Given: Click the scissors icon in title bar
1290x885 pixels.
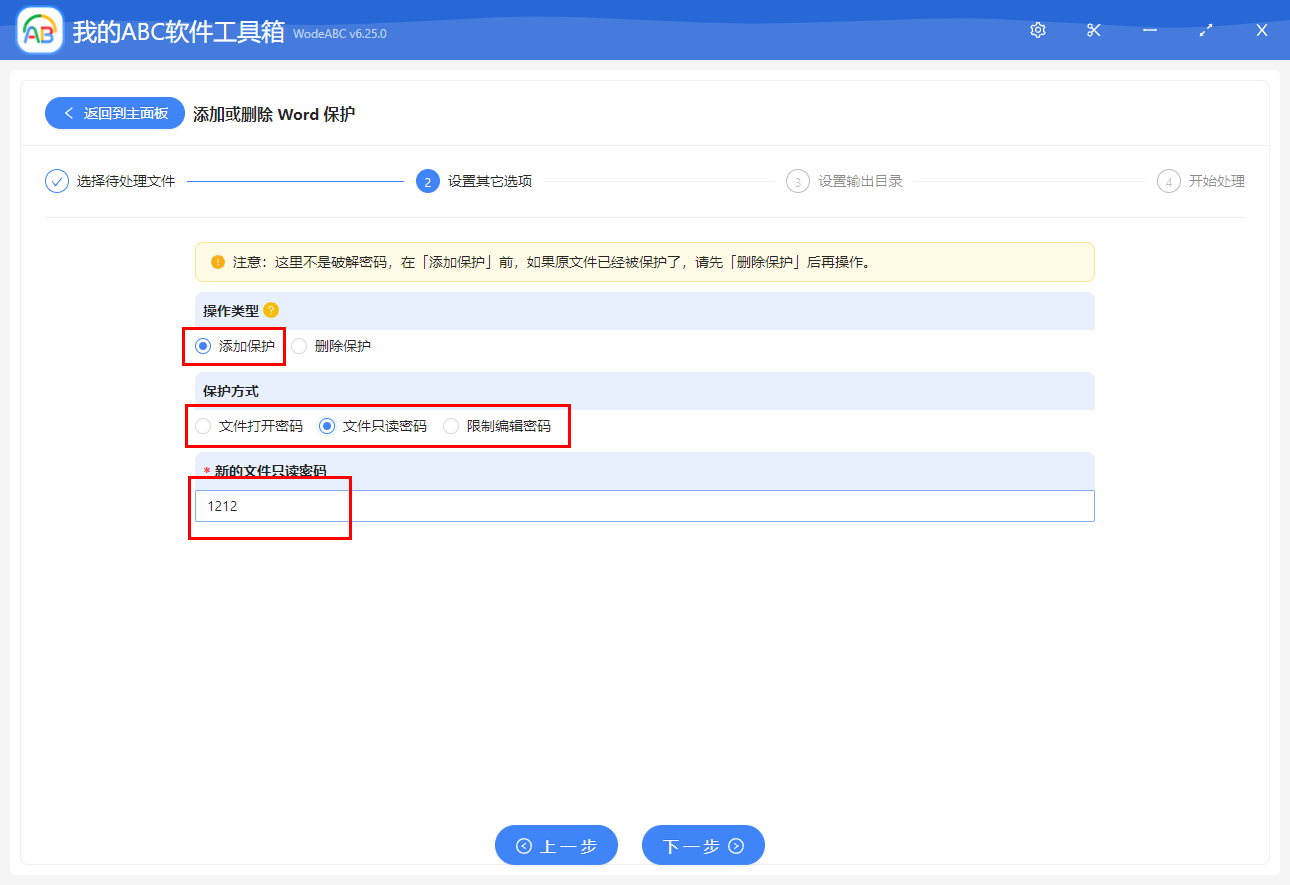Looking at the screenshot, I should (x=1094, y=30).
